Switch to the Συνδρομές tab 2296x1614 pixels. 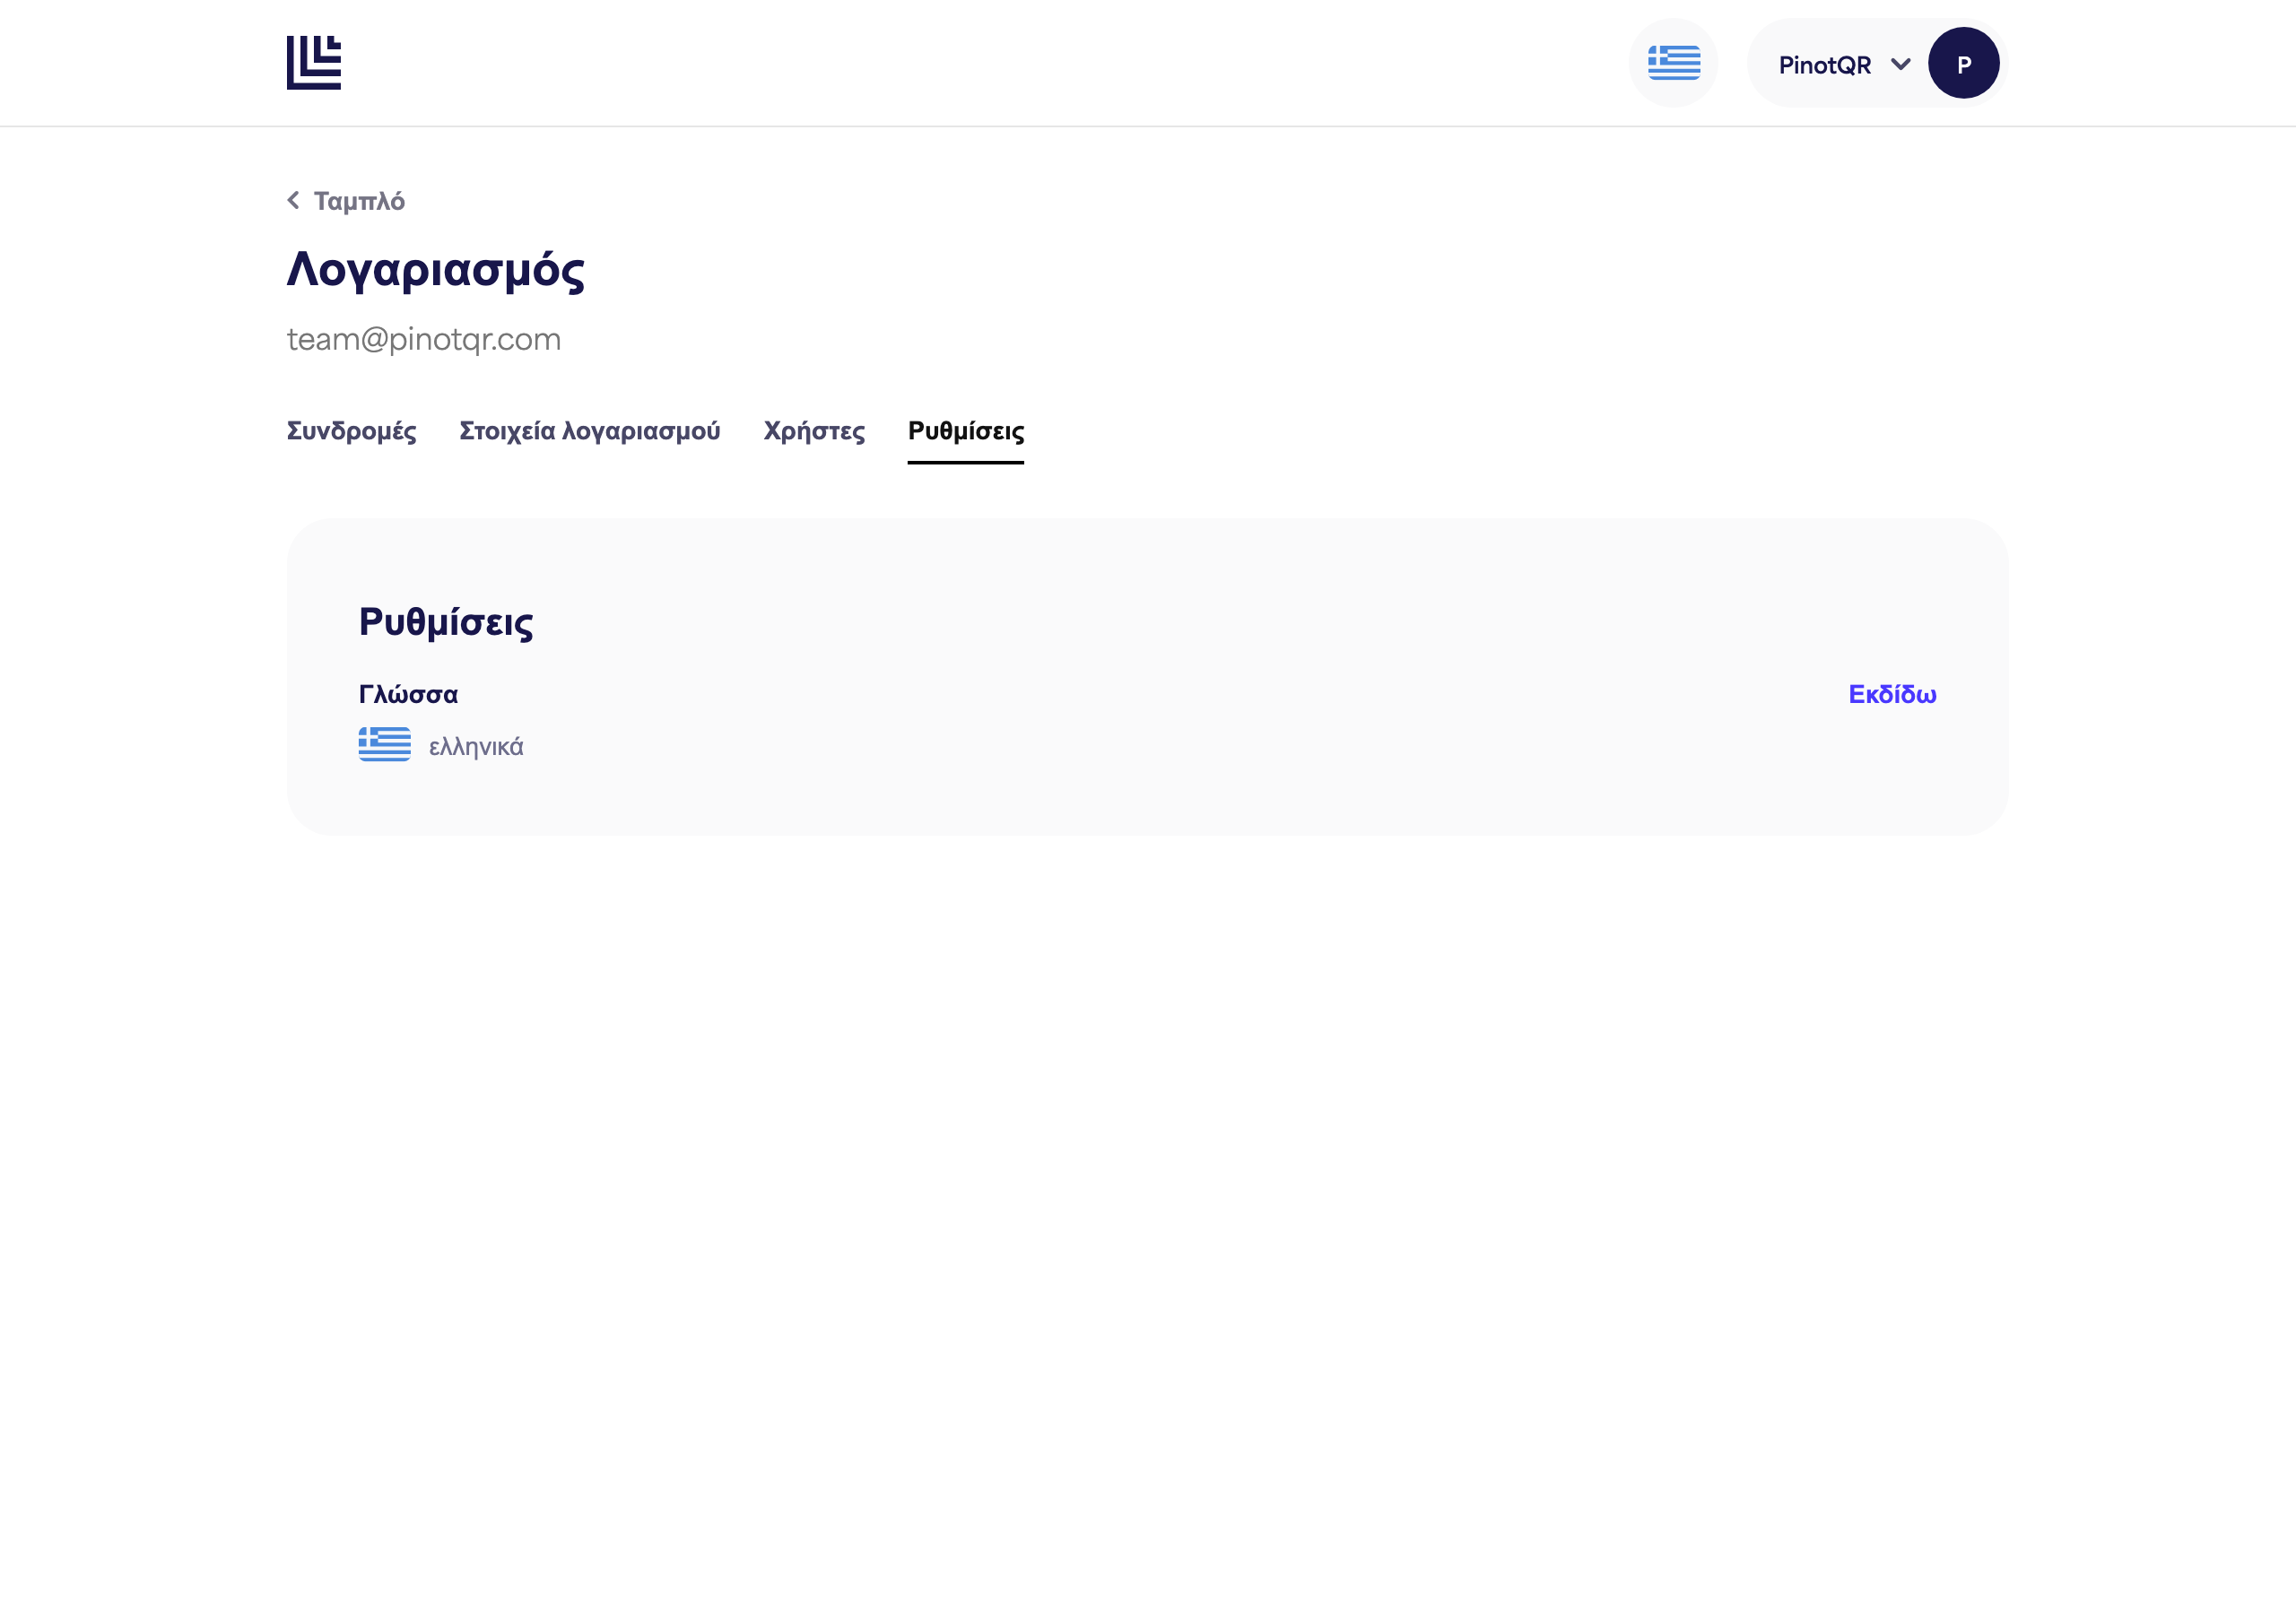click(x=351, y=431)
